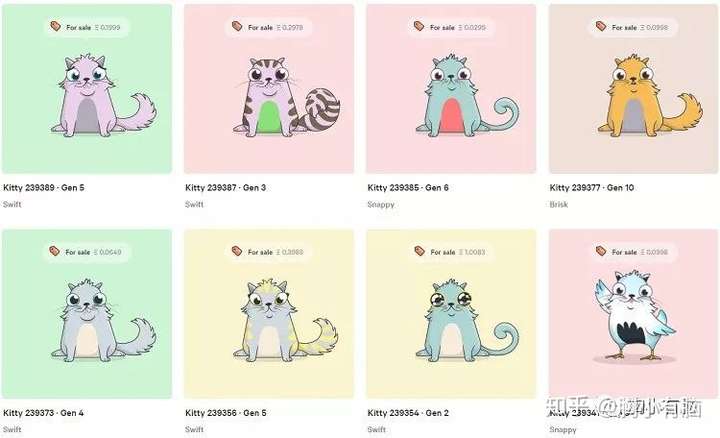Click the Kitty 239377 · Gen 10 title
Screen dimensions: 720x438
591,187
